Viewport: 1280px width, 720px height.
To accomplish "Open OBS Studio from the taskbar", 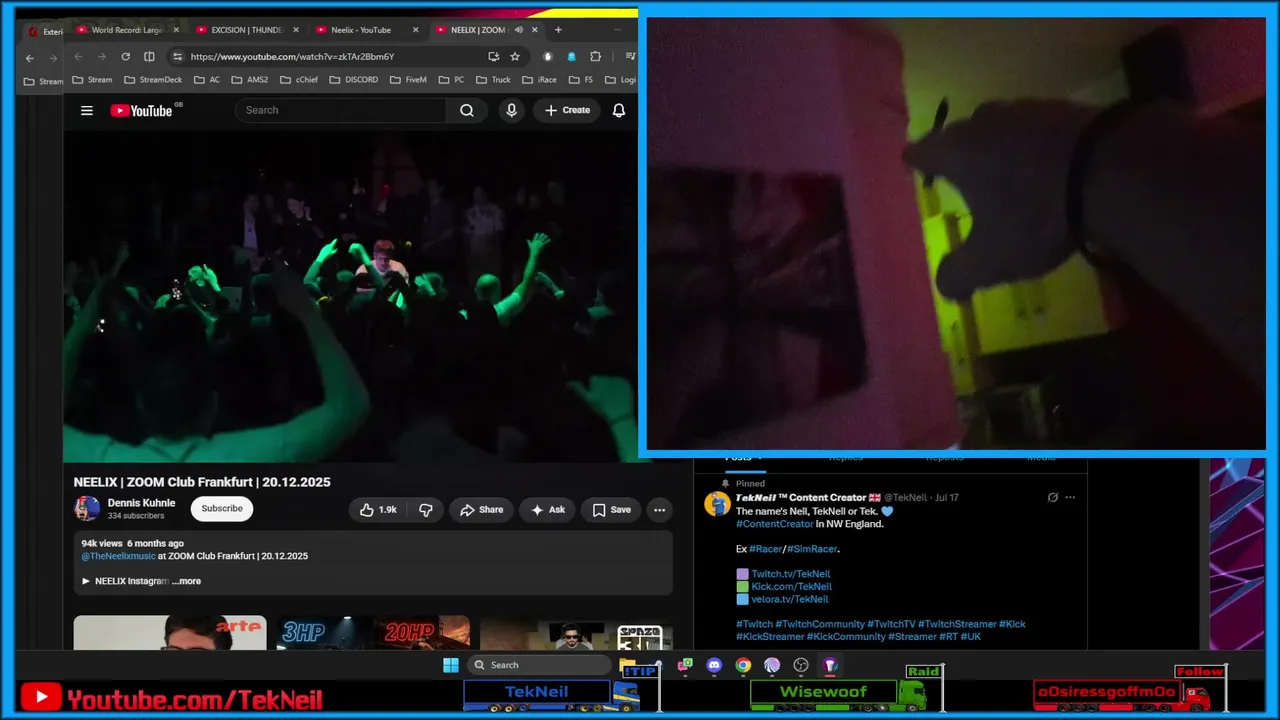I will click(801, 665).
